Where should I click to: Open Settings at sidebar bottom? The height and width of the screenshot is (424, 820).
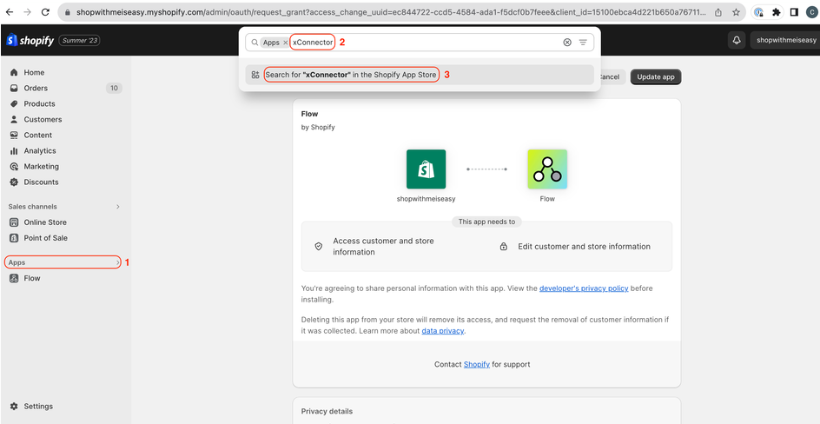(x=38, y=406)
